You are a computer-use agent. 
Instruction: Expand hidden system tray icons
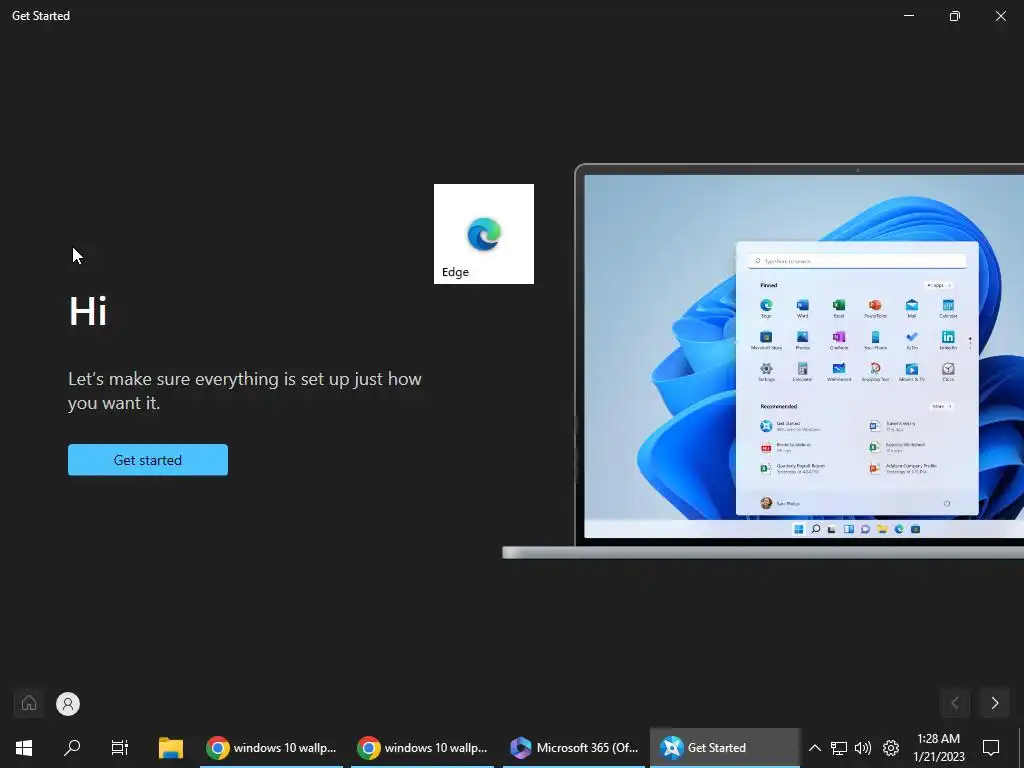click(814, 748)
